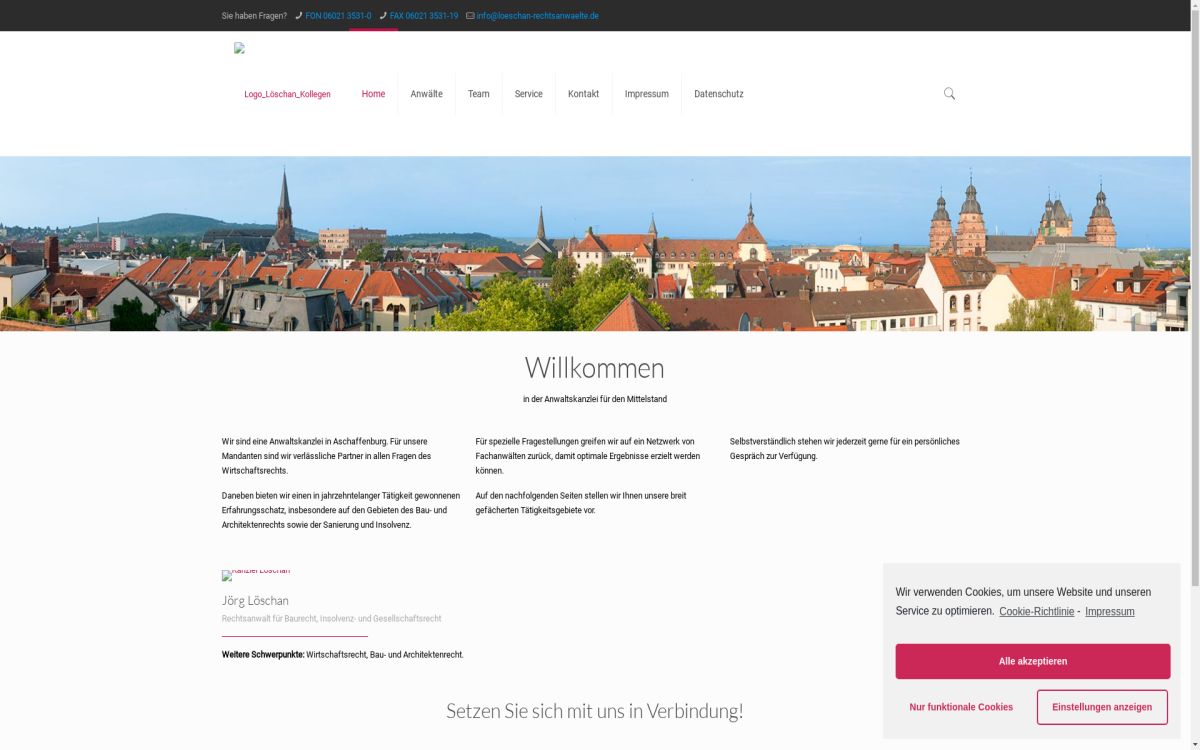
Task: Open Impressum in the main navigation
Action: pos(646,94)
